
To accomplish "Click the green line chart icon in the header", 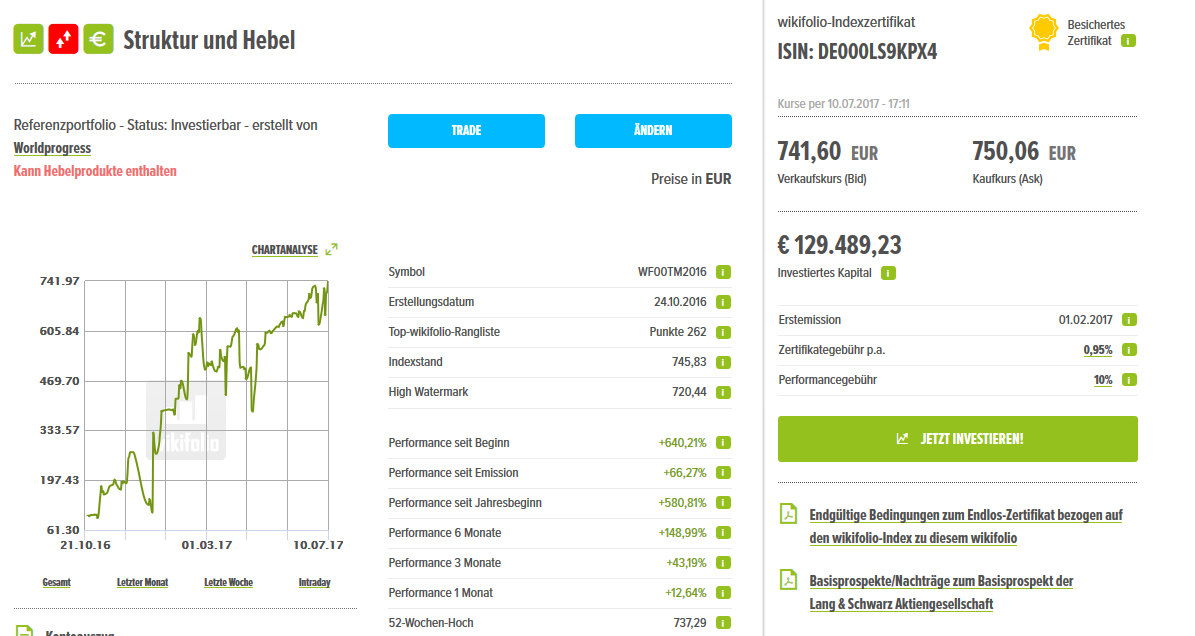I will tap(28, 39).
